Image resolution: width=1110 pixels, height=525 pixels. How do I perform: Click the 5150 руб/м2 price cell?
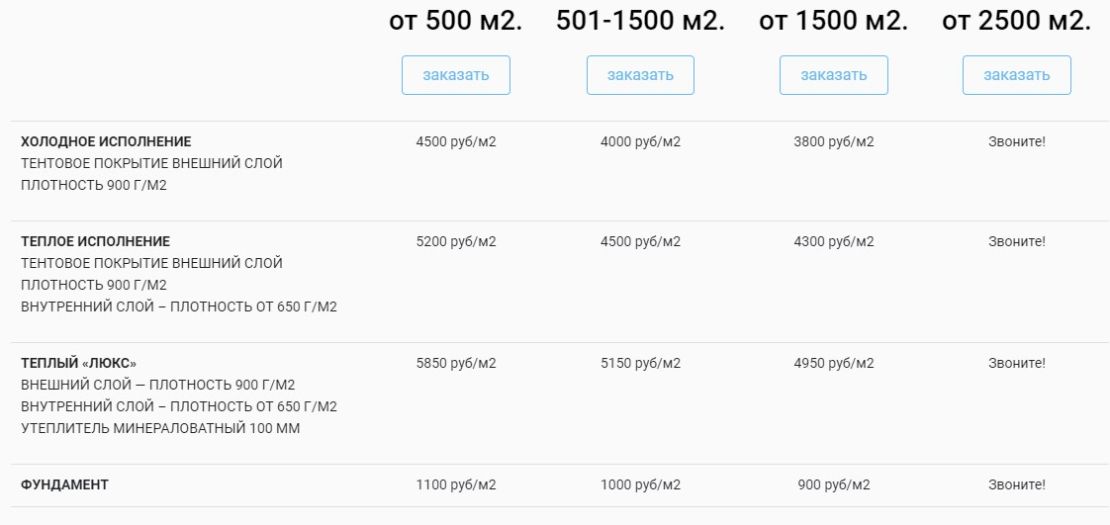point(641,363)
